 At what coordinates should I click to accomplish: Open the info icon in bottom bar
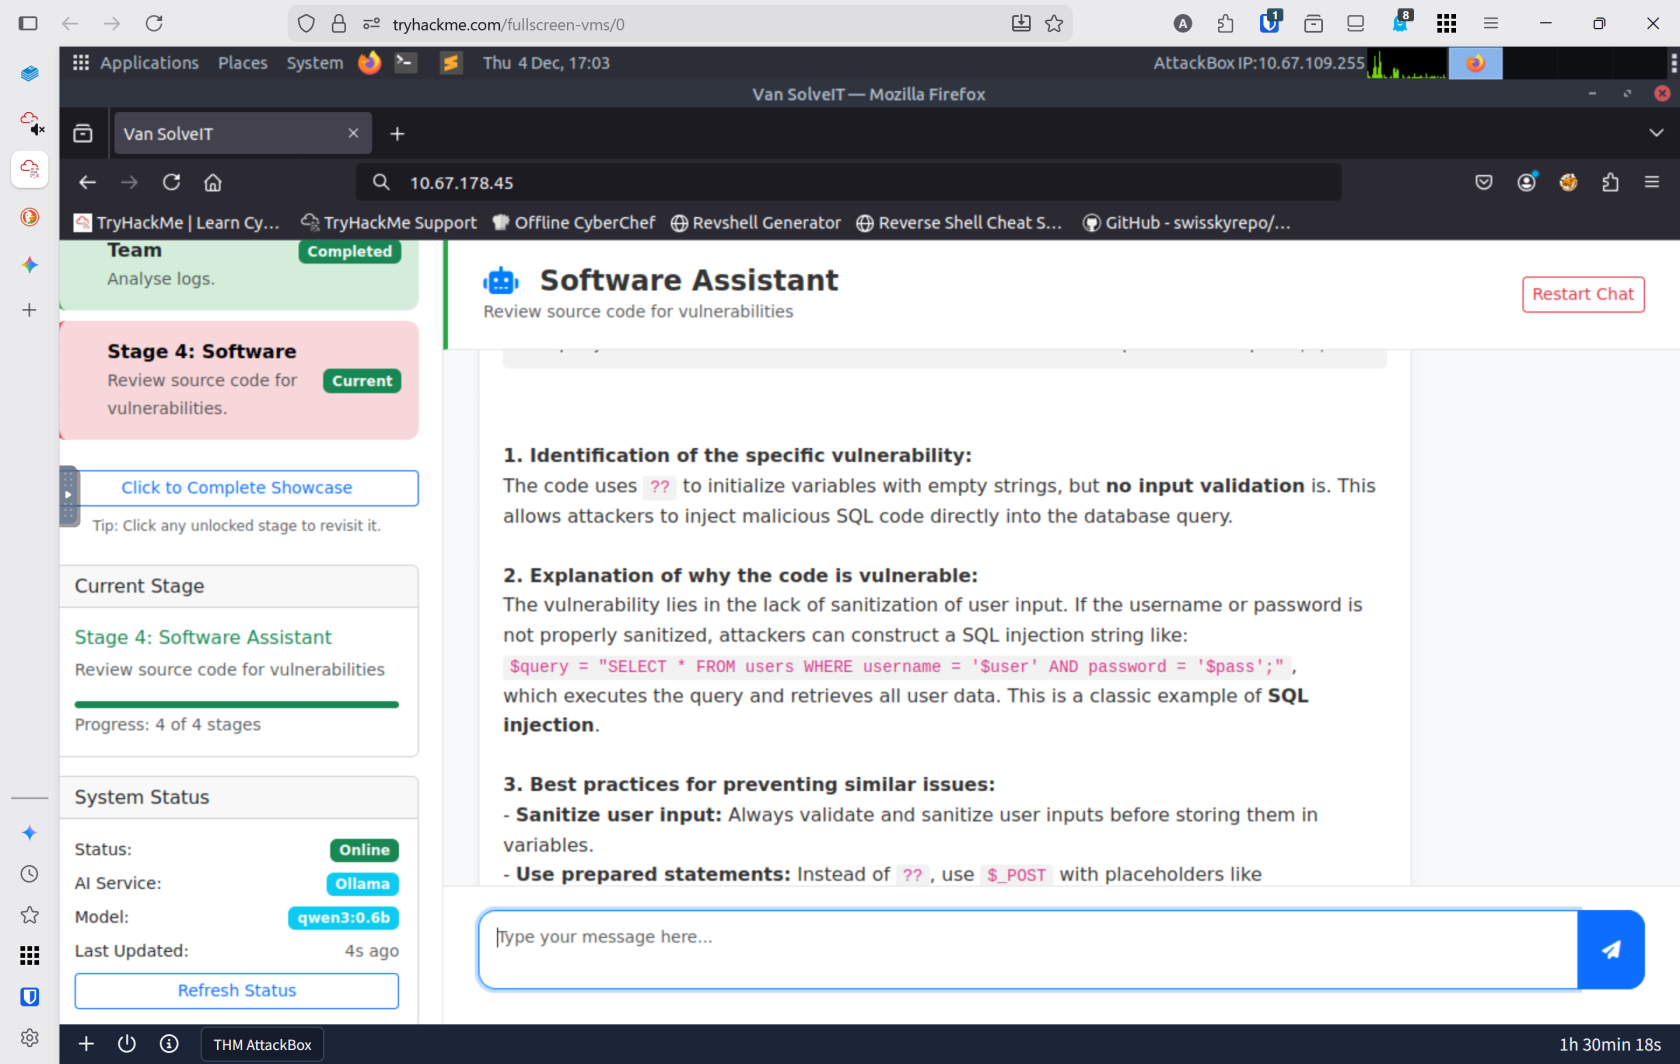[x=169, y=1044]
